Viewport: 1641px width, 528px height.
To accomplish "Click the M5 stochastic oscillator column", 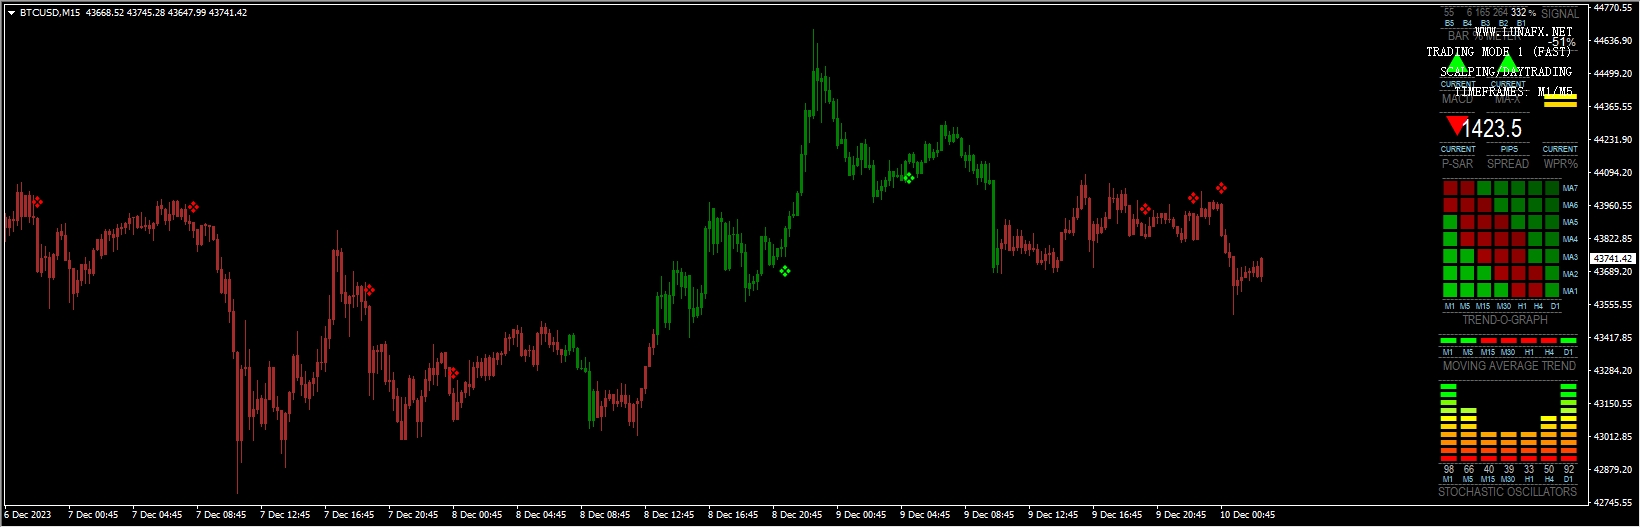I will [1468, 434].
